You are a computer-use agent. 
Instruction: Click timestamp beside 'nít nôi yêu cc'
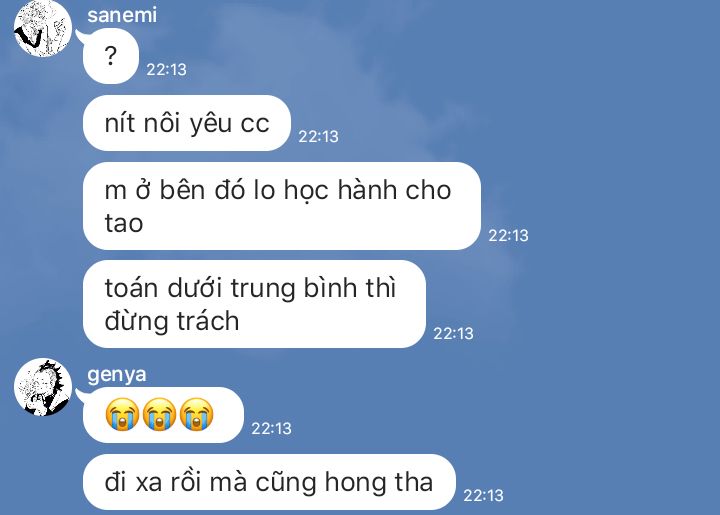(x=318, y=137)
